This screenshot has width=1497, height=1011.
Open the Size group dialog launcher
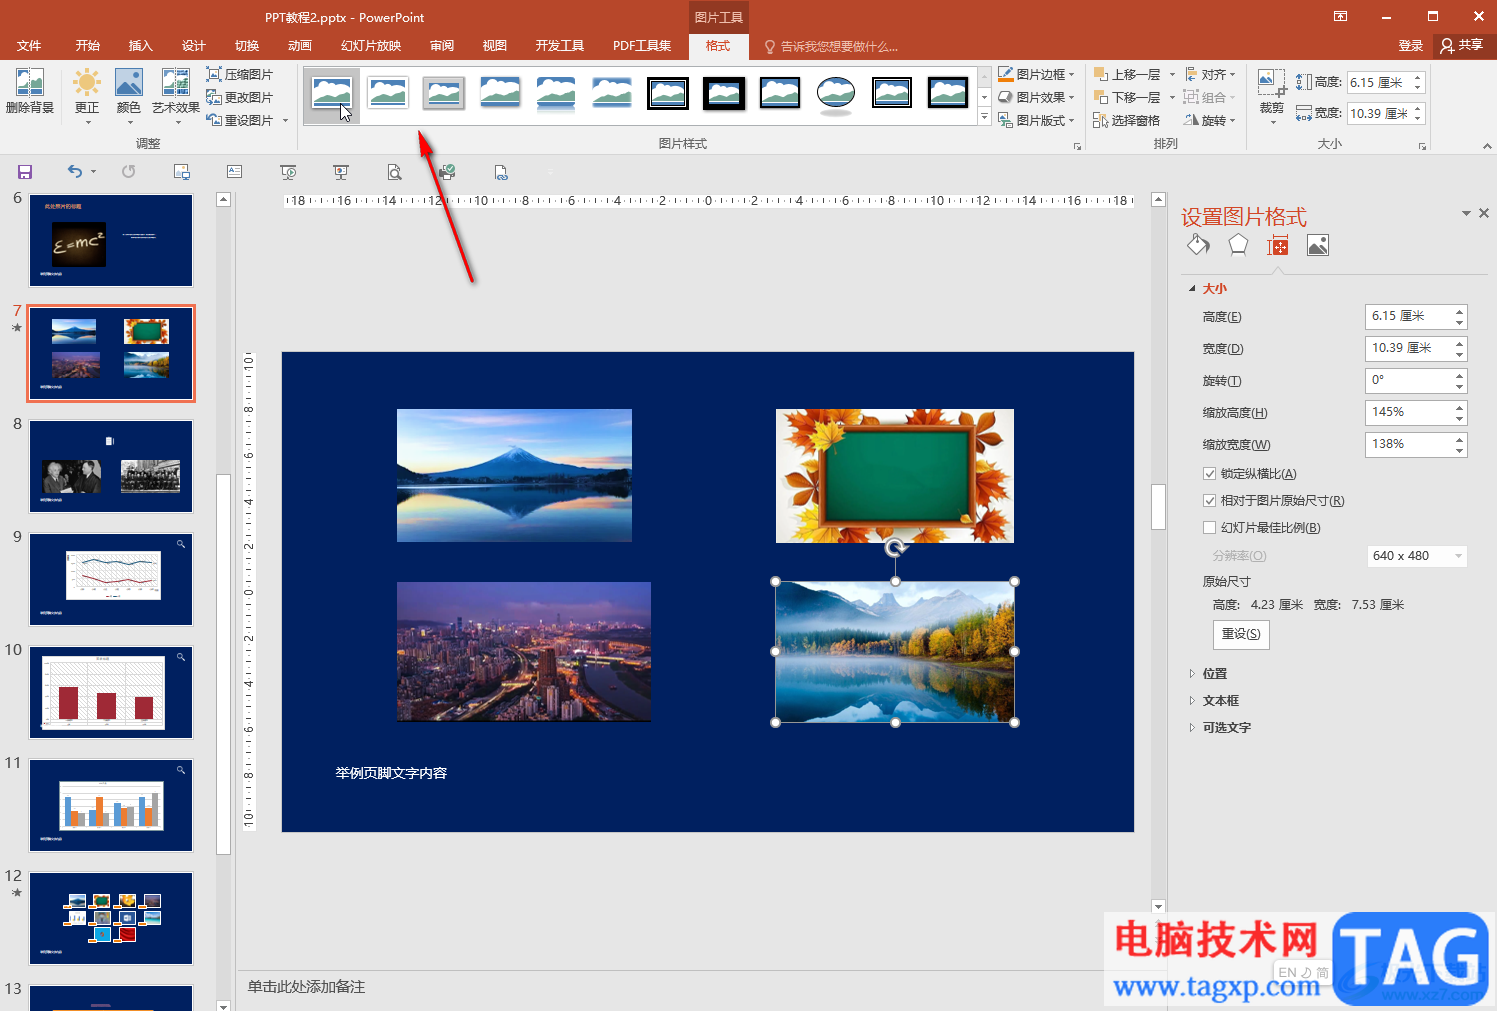pos(1422,146)
